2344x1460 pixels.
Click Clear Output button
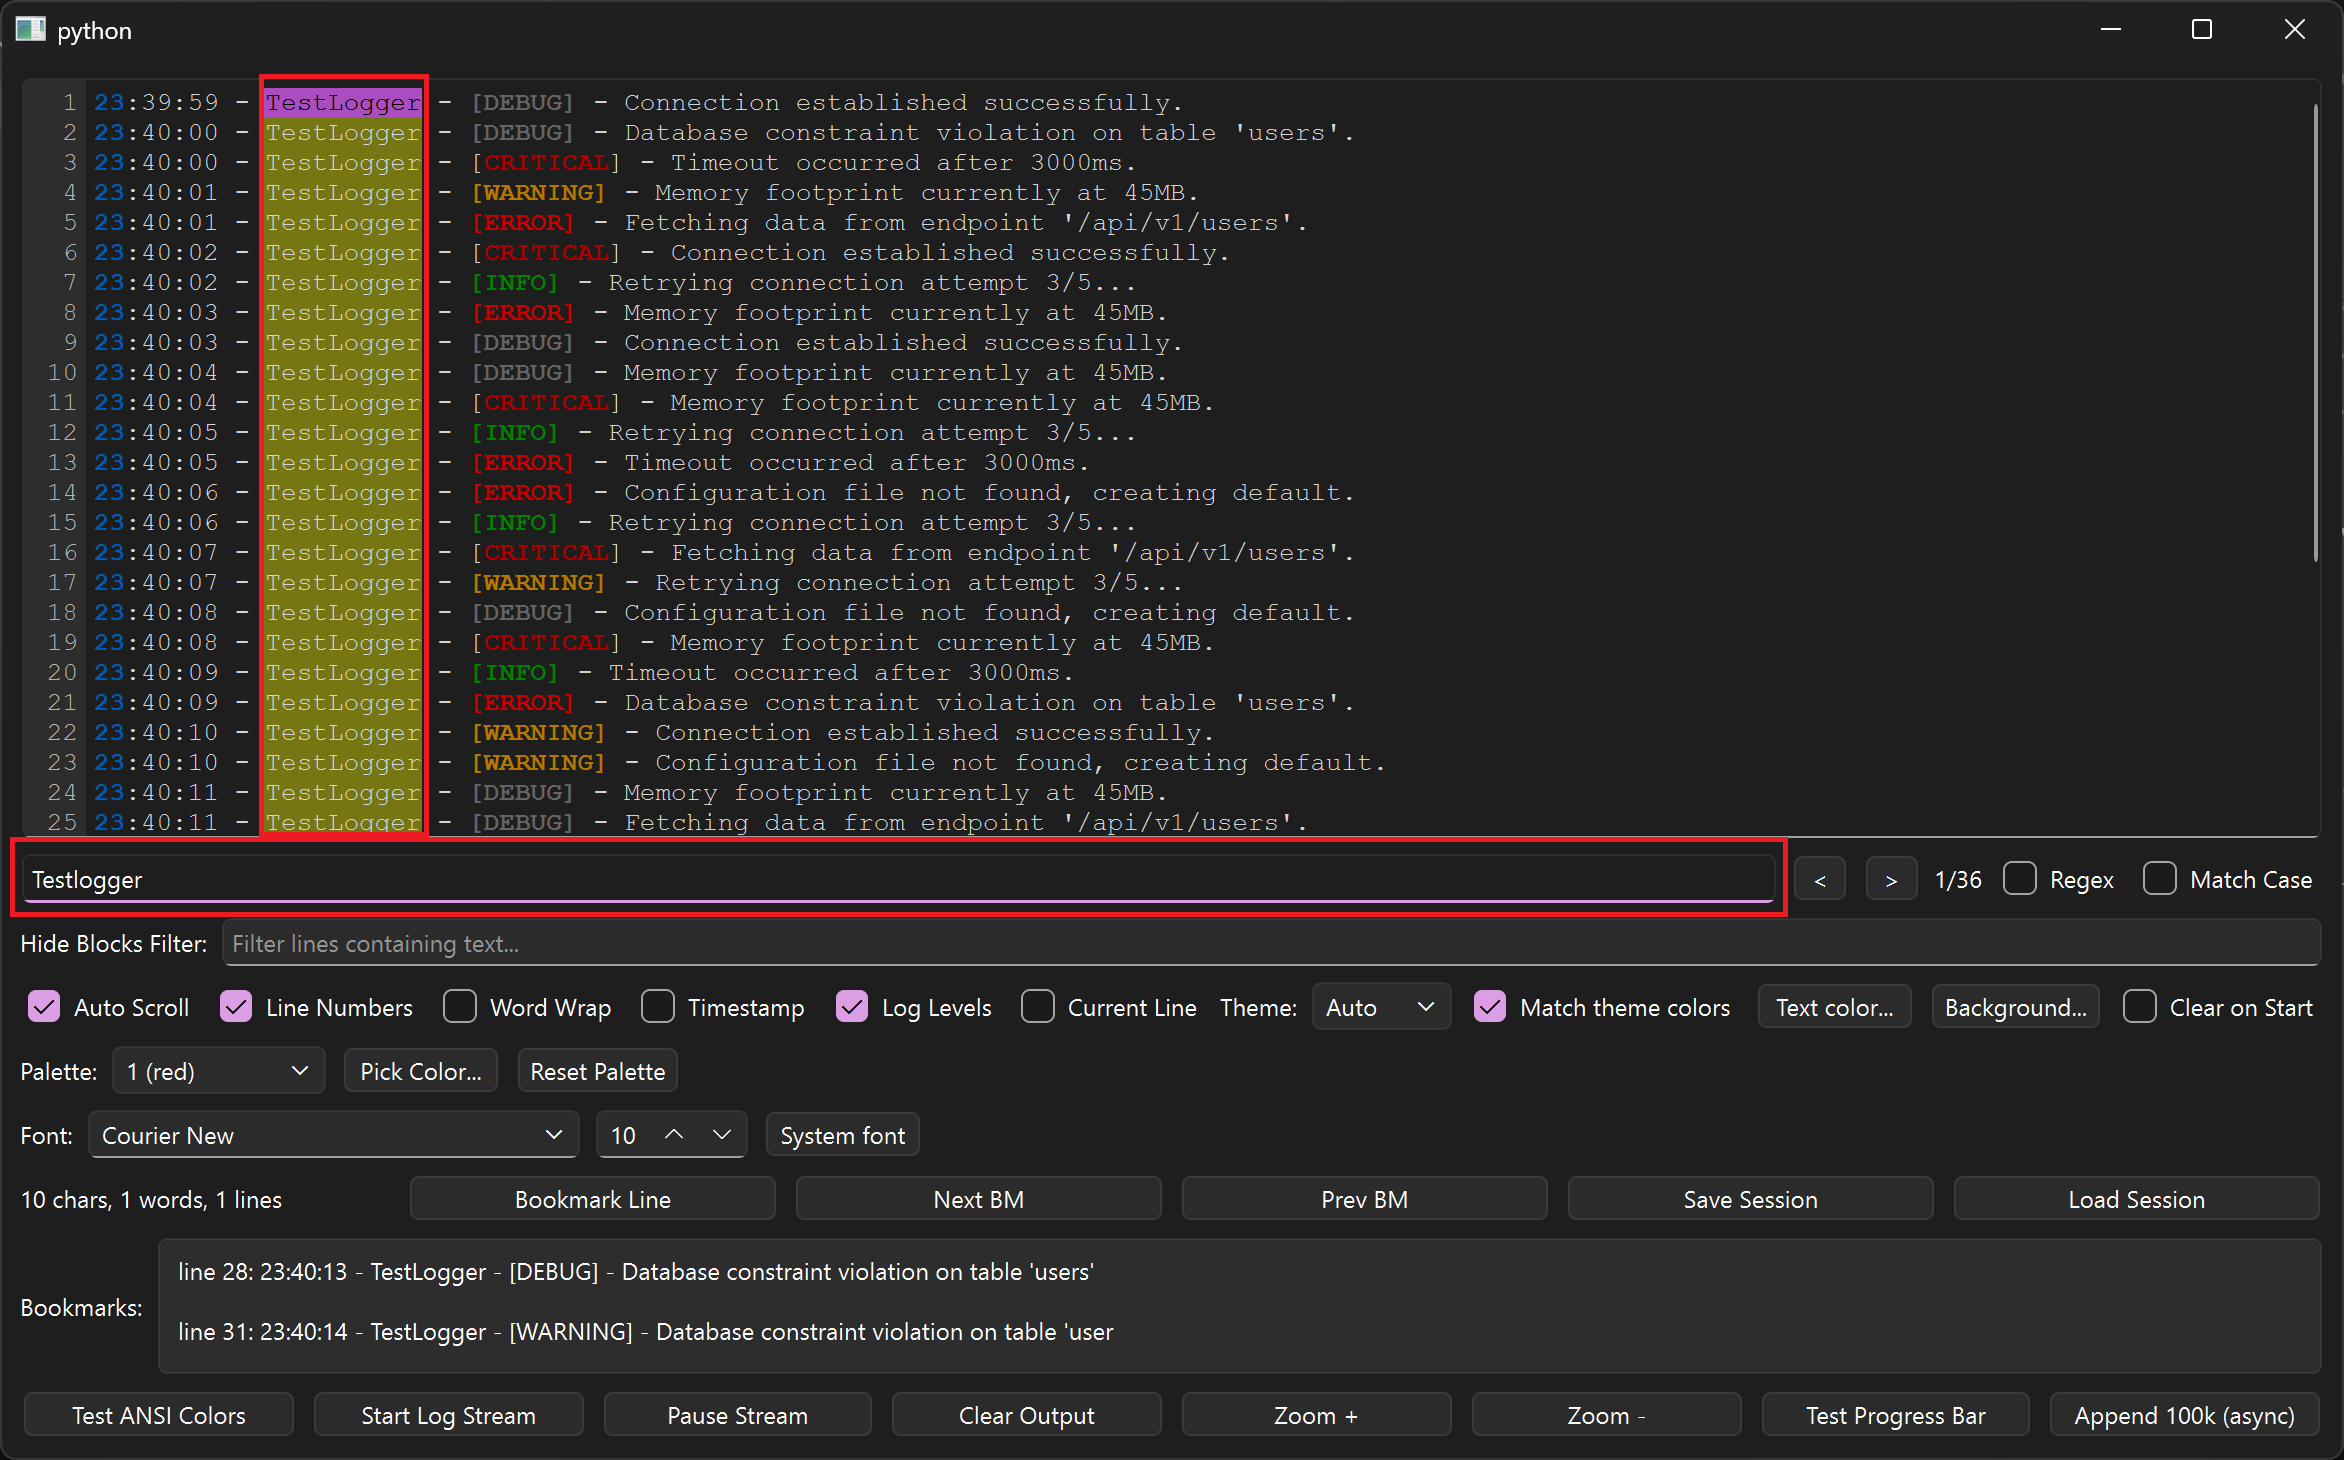[x=1026, y=1415]
